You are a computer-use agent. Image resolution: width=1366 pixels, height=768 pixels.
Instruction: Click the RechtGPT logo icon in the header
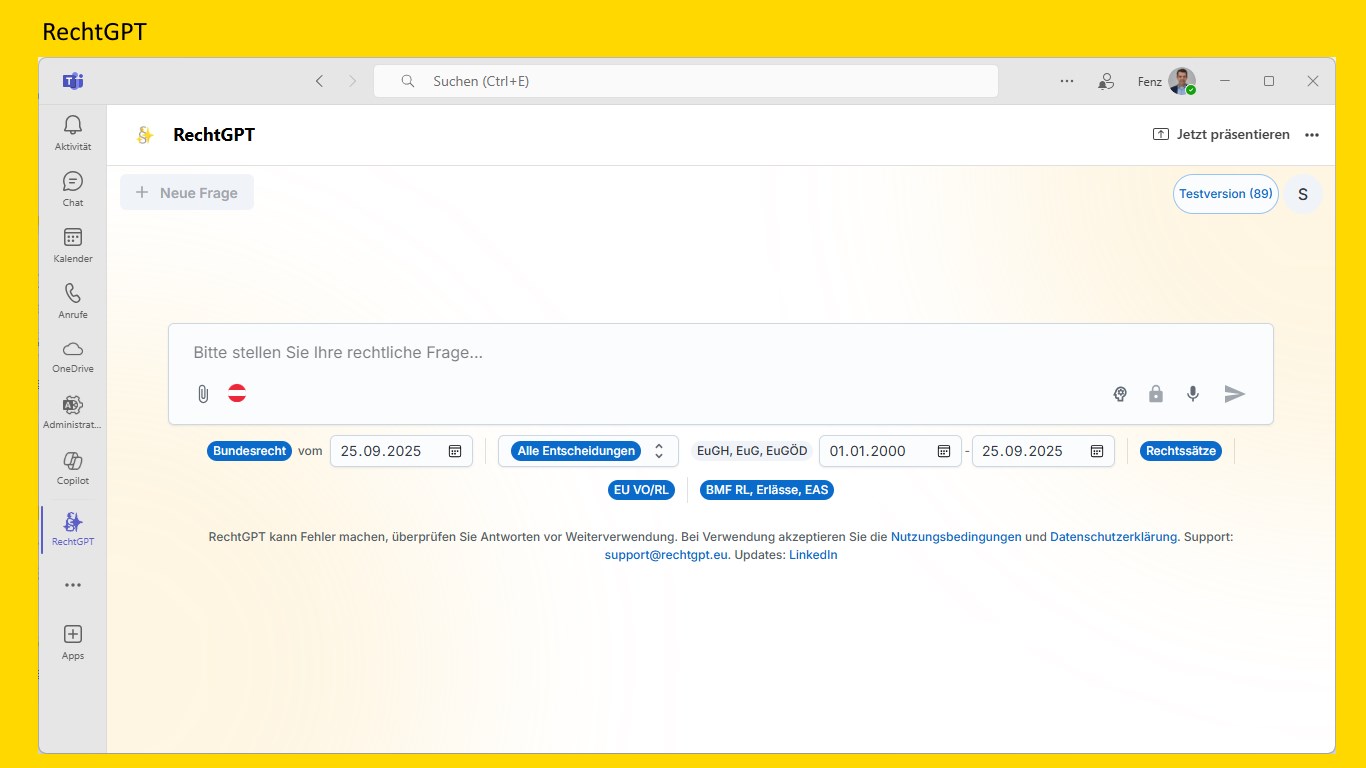pyautogui.click(x=145, y=135)
